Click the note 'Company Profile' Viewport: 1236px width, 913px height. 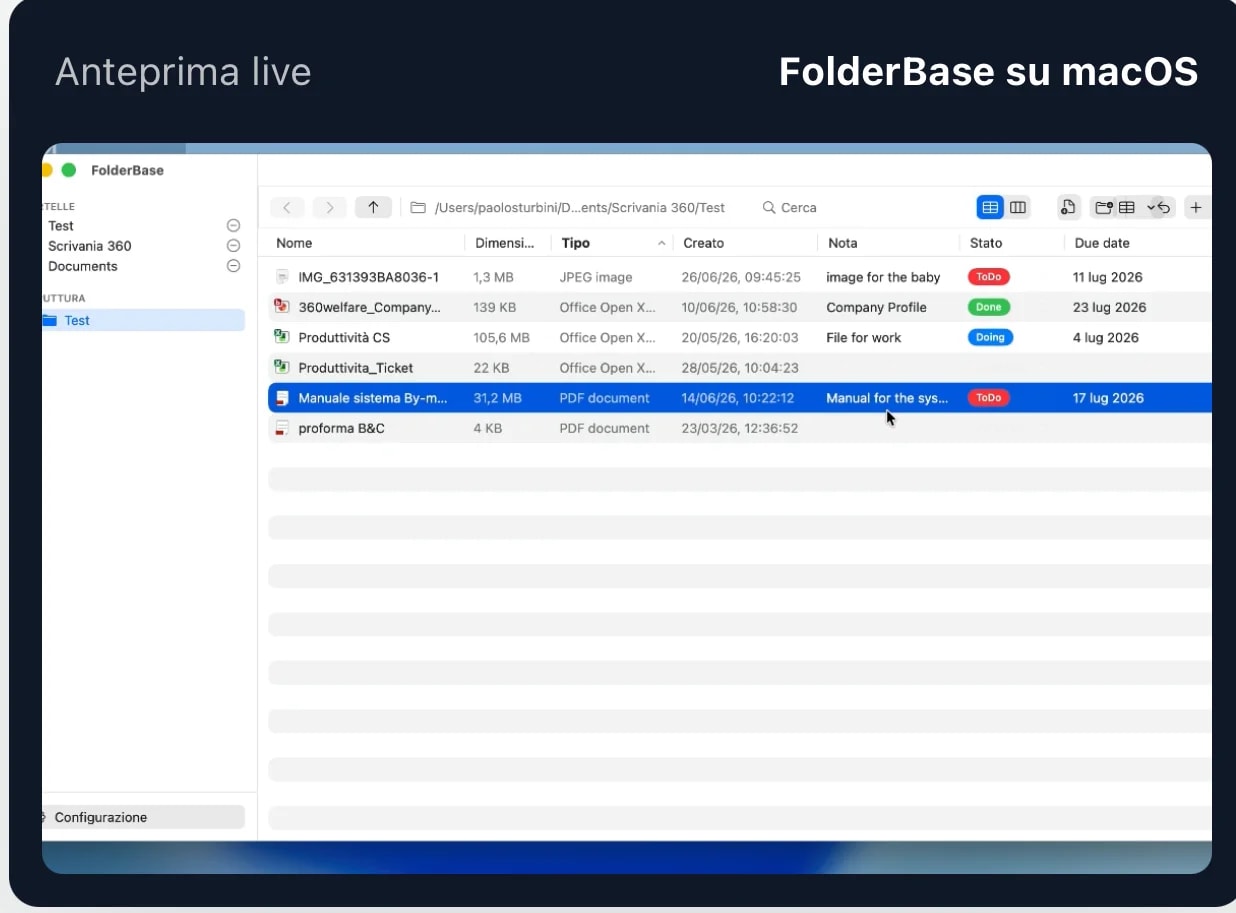pos(876,307)
